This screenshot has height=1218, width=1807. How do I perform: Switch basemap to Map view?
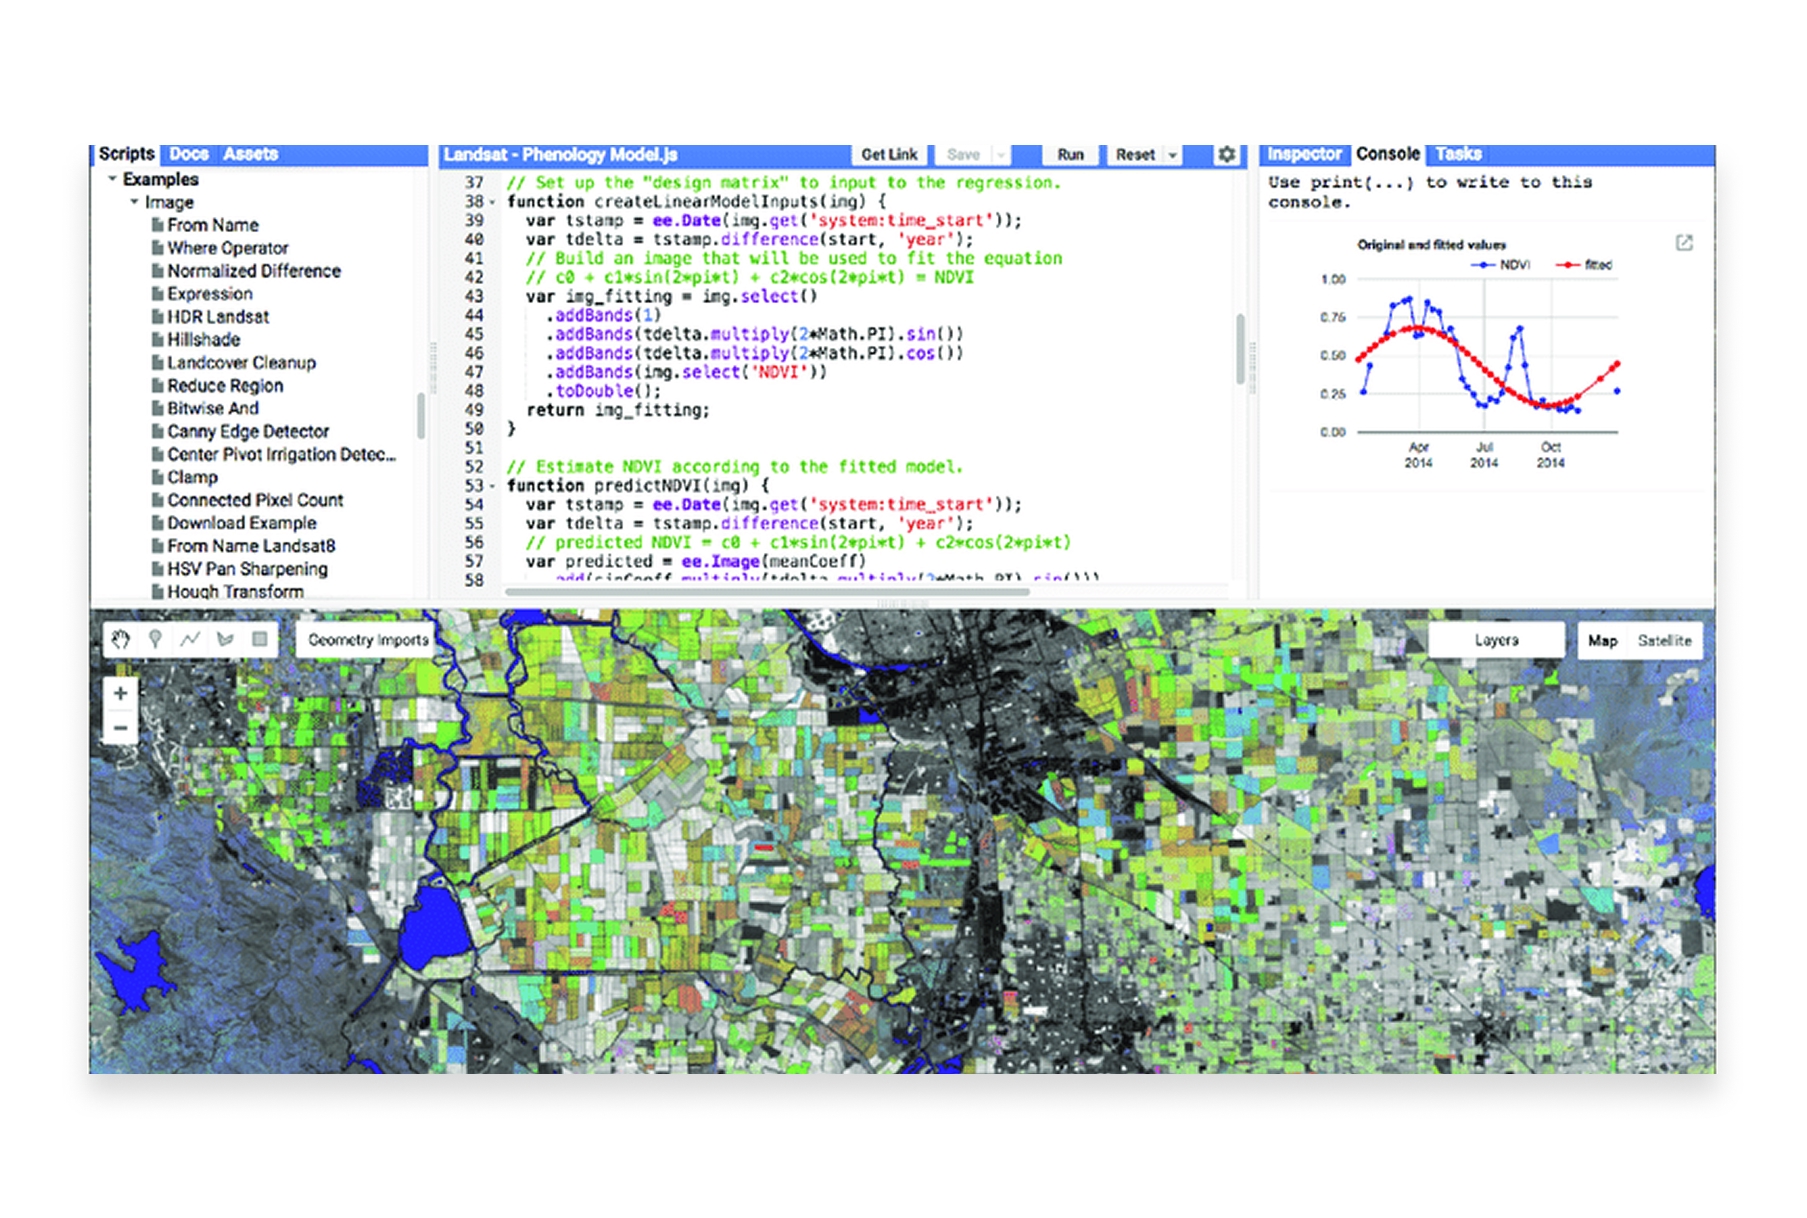point(1604,641)
